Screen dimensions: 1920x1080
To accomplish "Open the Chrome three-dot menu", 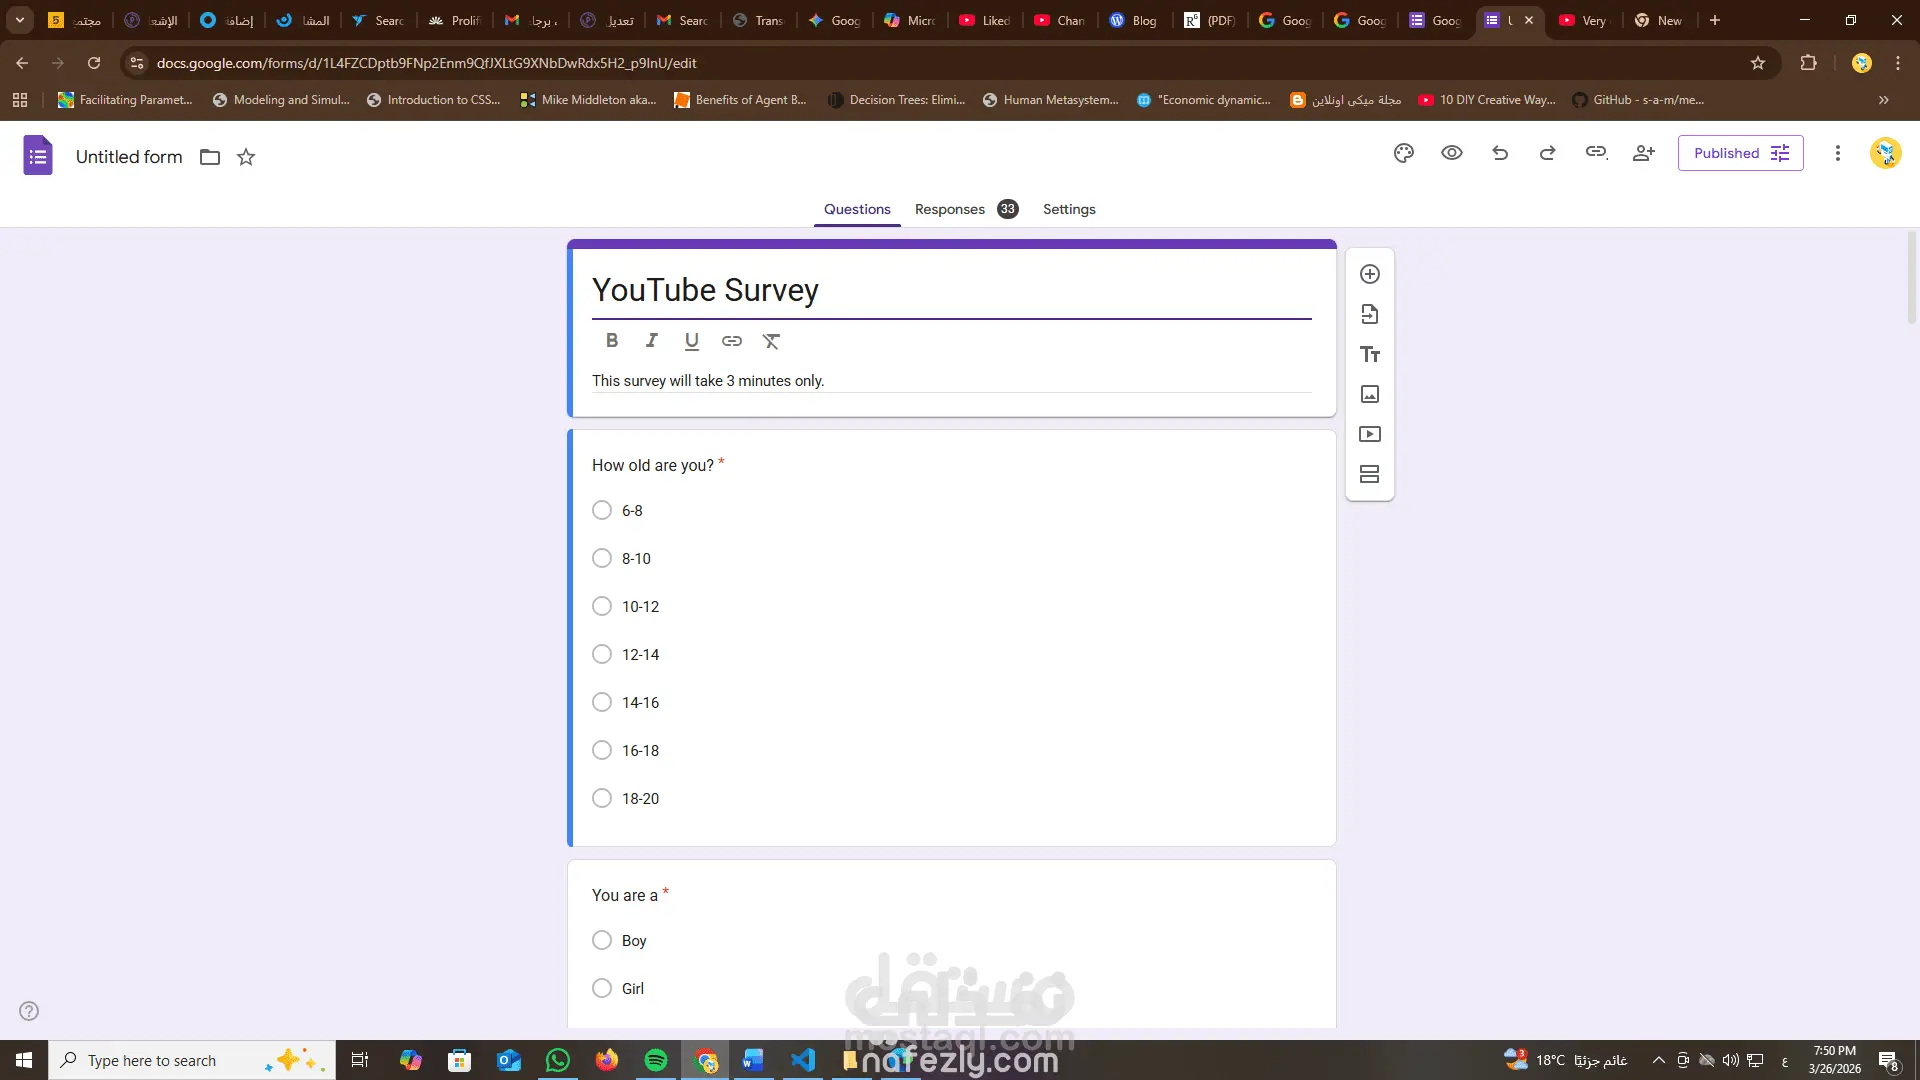I will (1898, 63).
